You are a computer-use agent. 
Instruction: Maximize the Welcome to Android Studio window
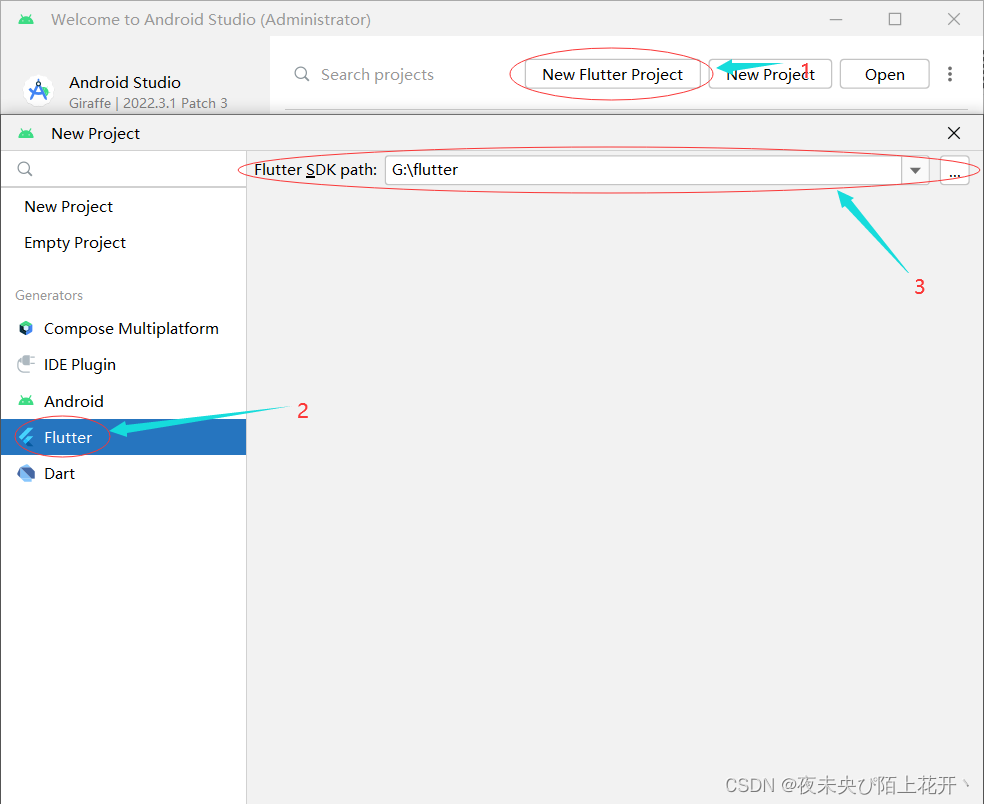click(895, 19)
